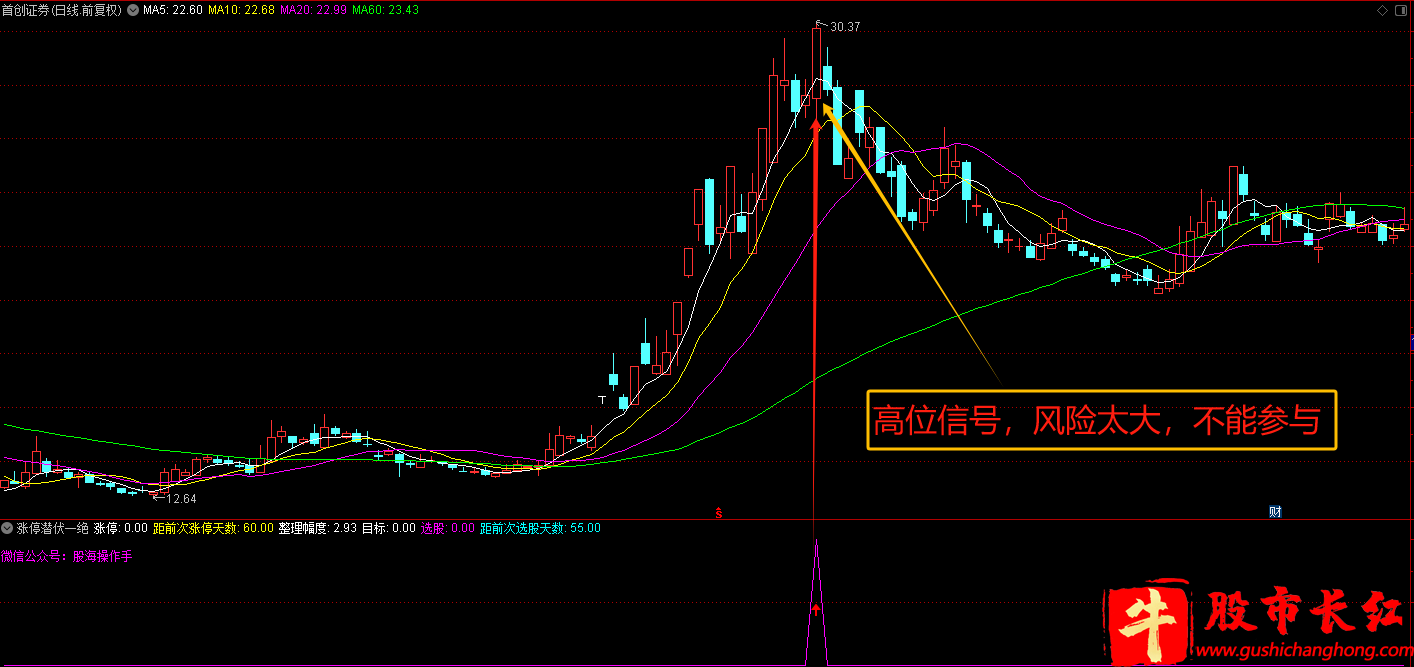
Task: Click 整理幅度: 2.93 value
Action: [x=317, y=527]
